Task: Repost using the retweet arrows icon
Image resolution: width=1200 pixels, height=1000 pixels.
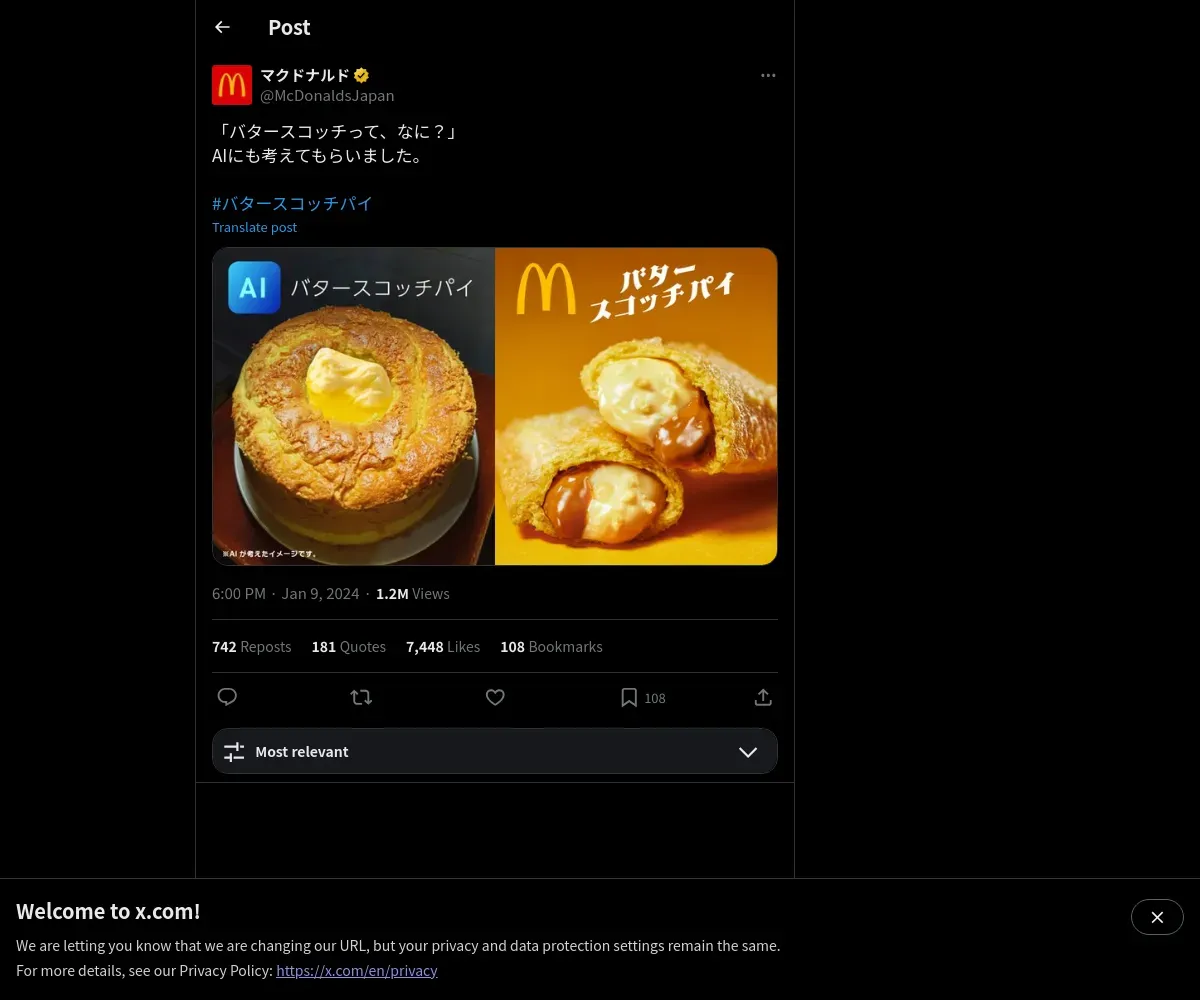Action: (x=361, y=697)
